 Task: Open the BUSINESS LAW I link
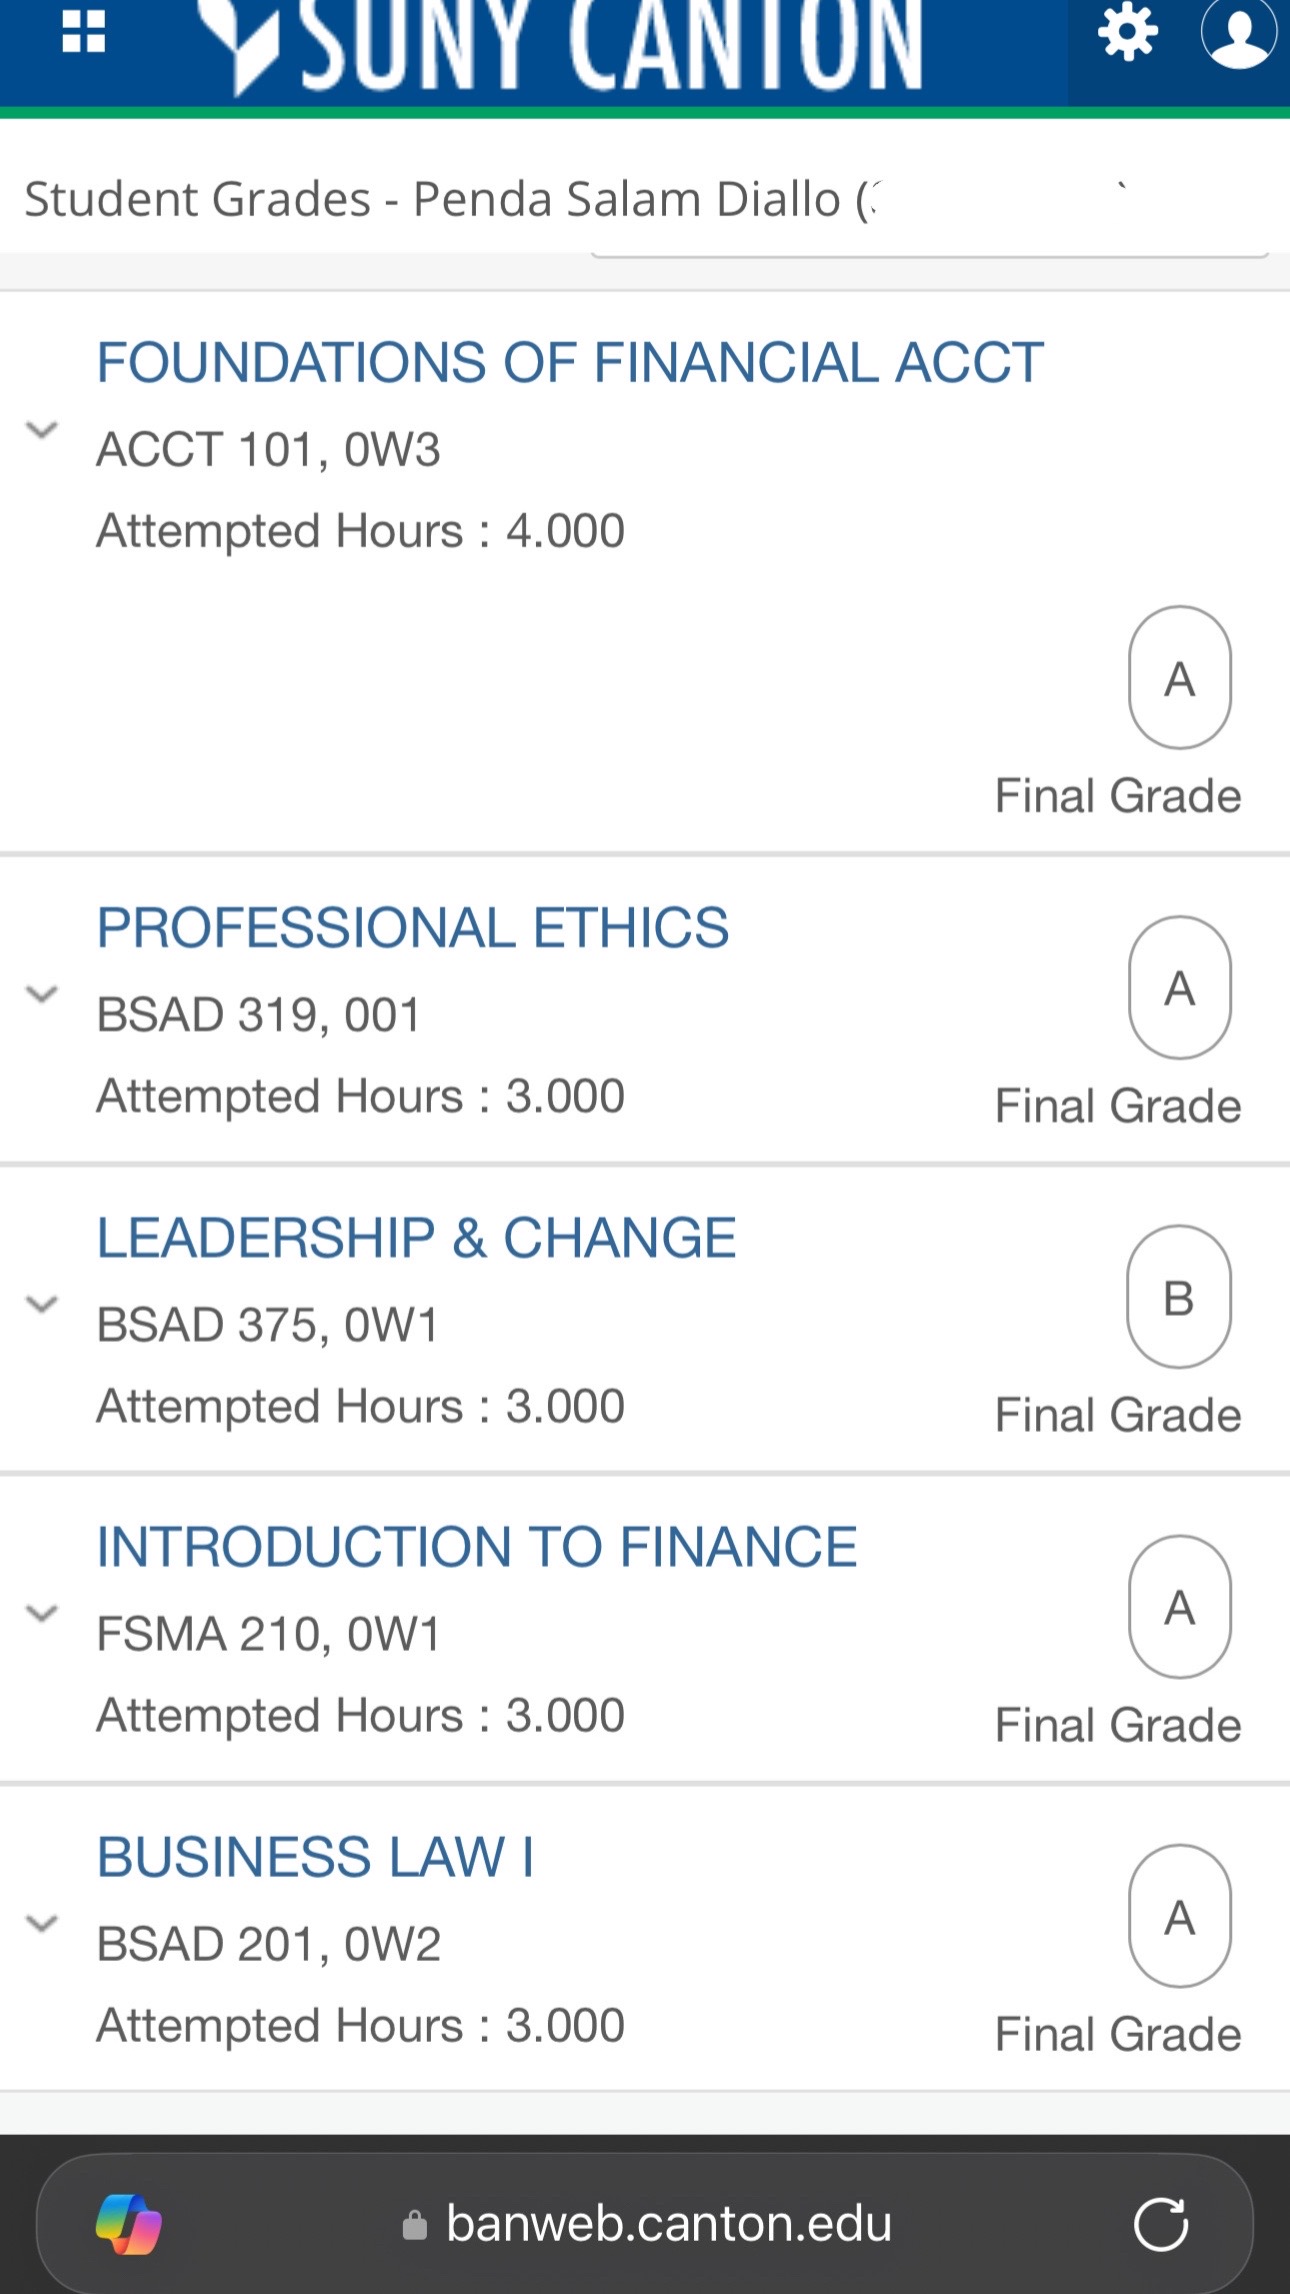coord(315,1857)
